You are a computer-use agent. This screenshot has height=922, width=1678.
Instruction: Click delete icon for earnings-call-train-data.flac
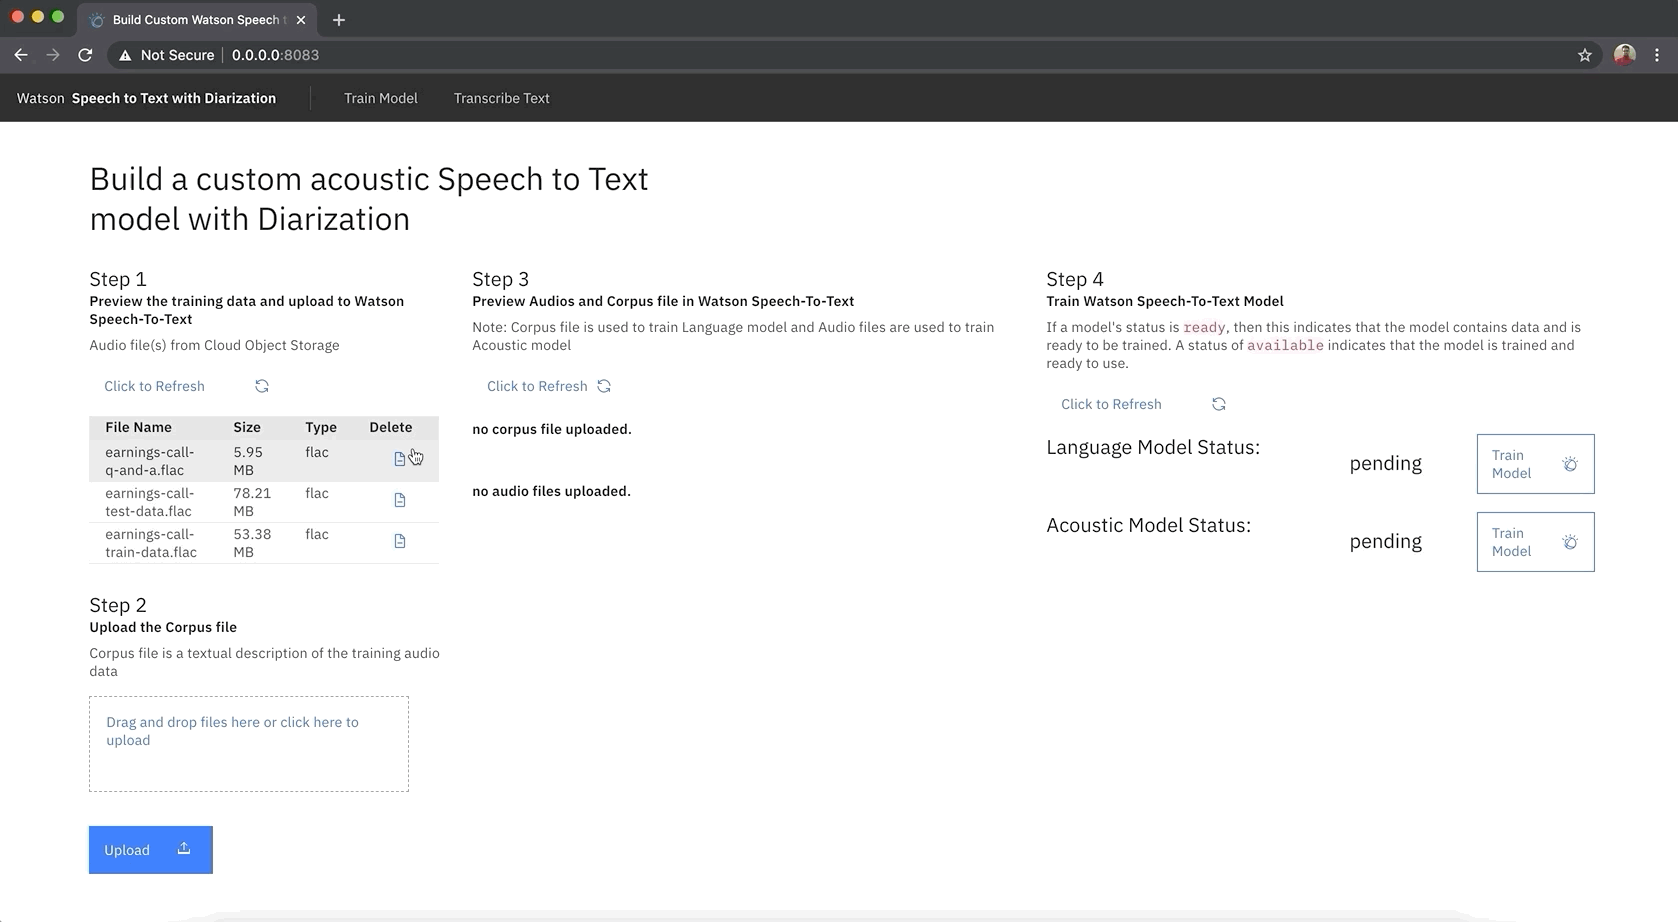400,541
